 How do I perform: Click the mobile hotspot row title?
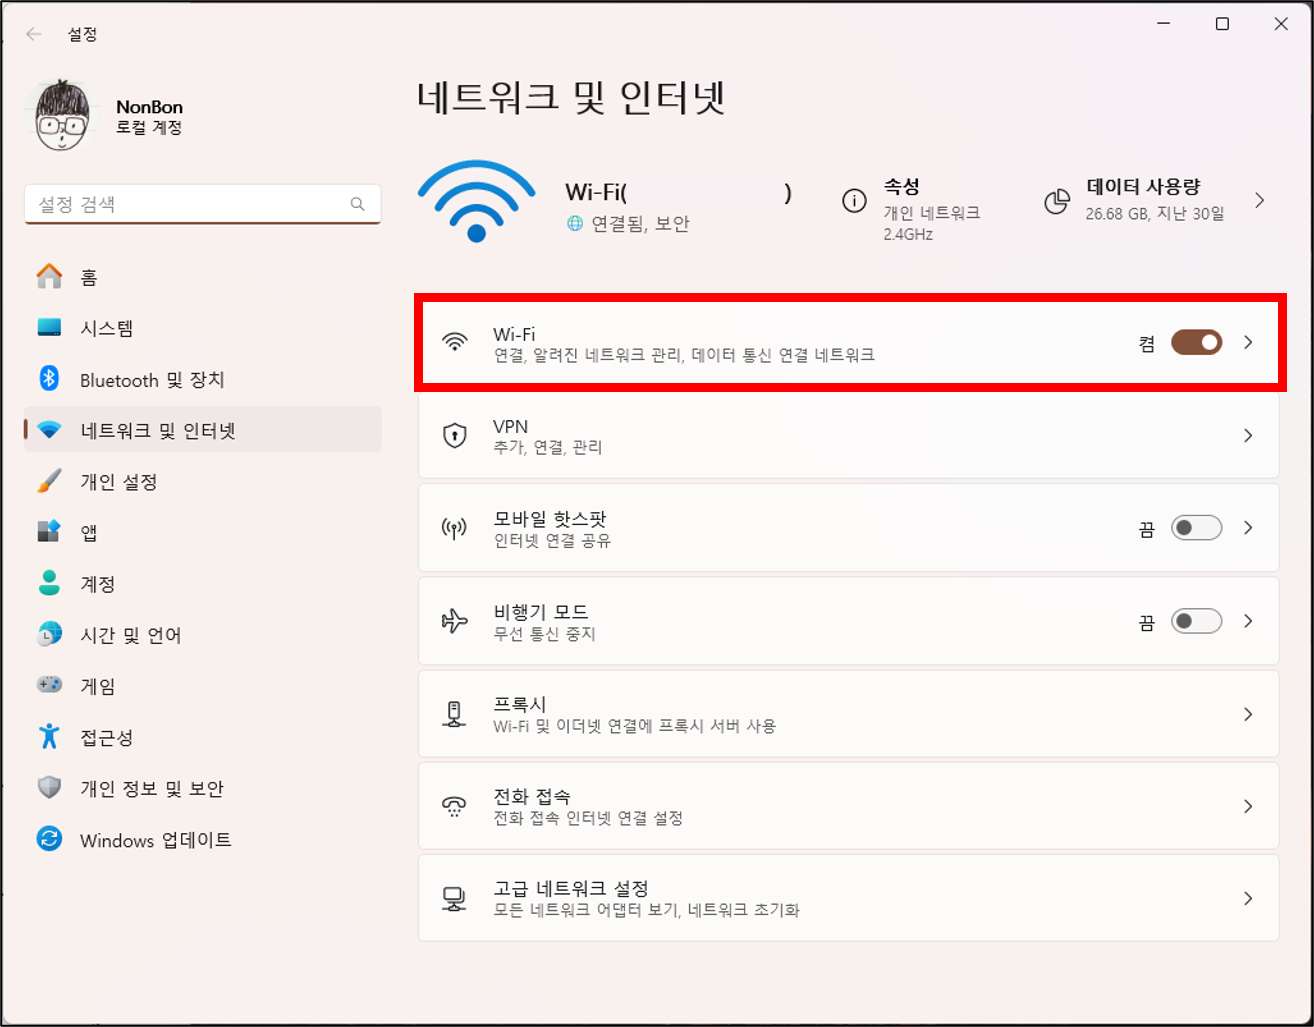click(550, 519)
